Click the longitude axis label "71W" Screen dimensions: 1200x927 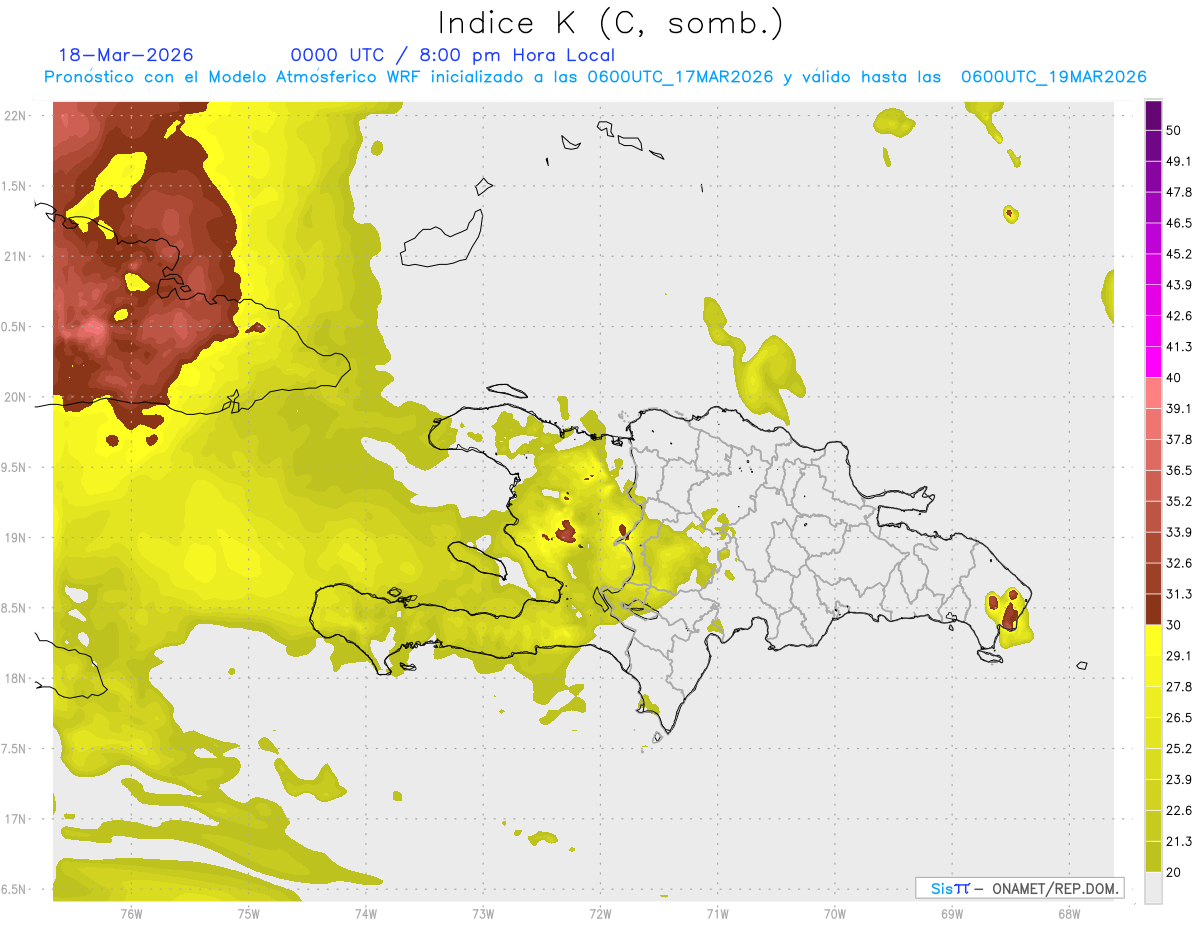(x=717, y=913)
